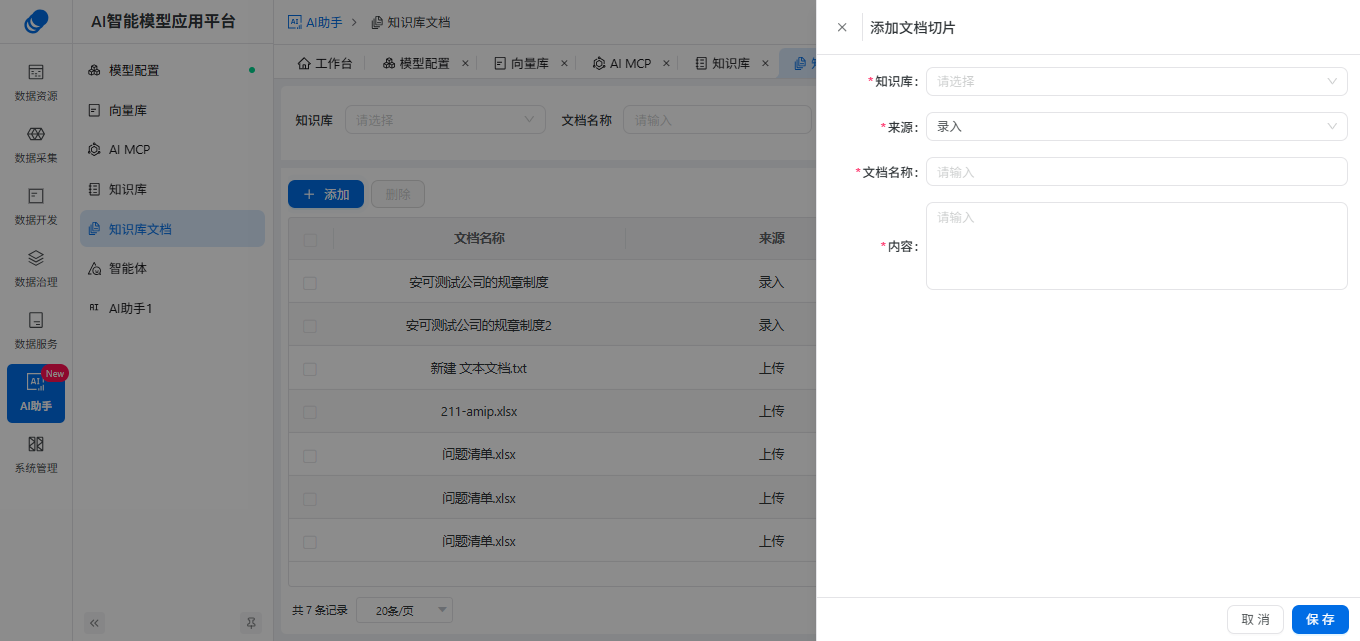The image size is (1360, 641).
Task: Tick the select-all header checkbox
Action: click(x=310, y=239)
